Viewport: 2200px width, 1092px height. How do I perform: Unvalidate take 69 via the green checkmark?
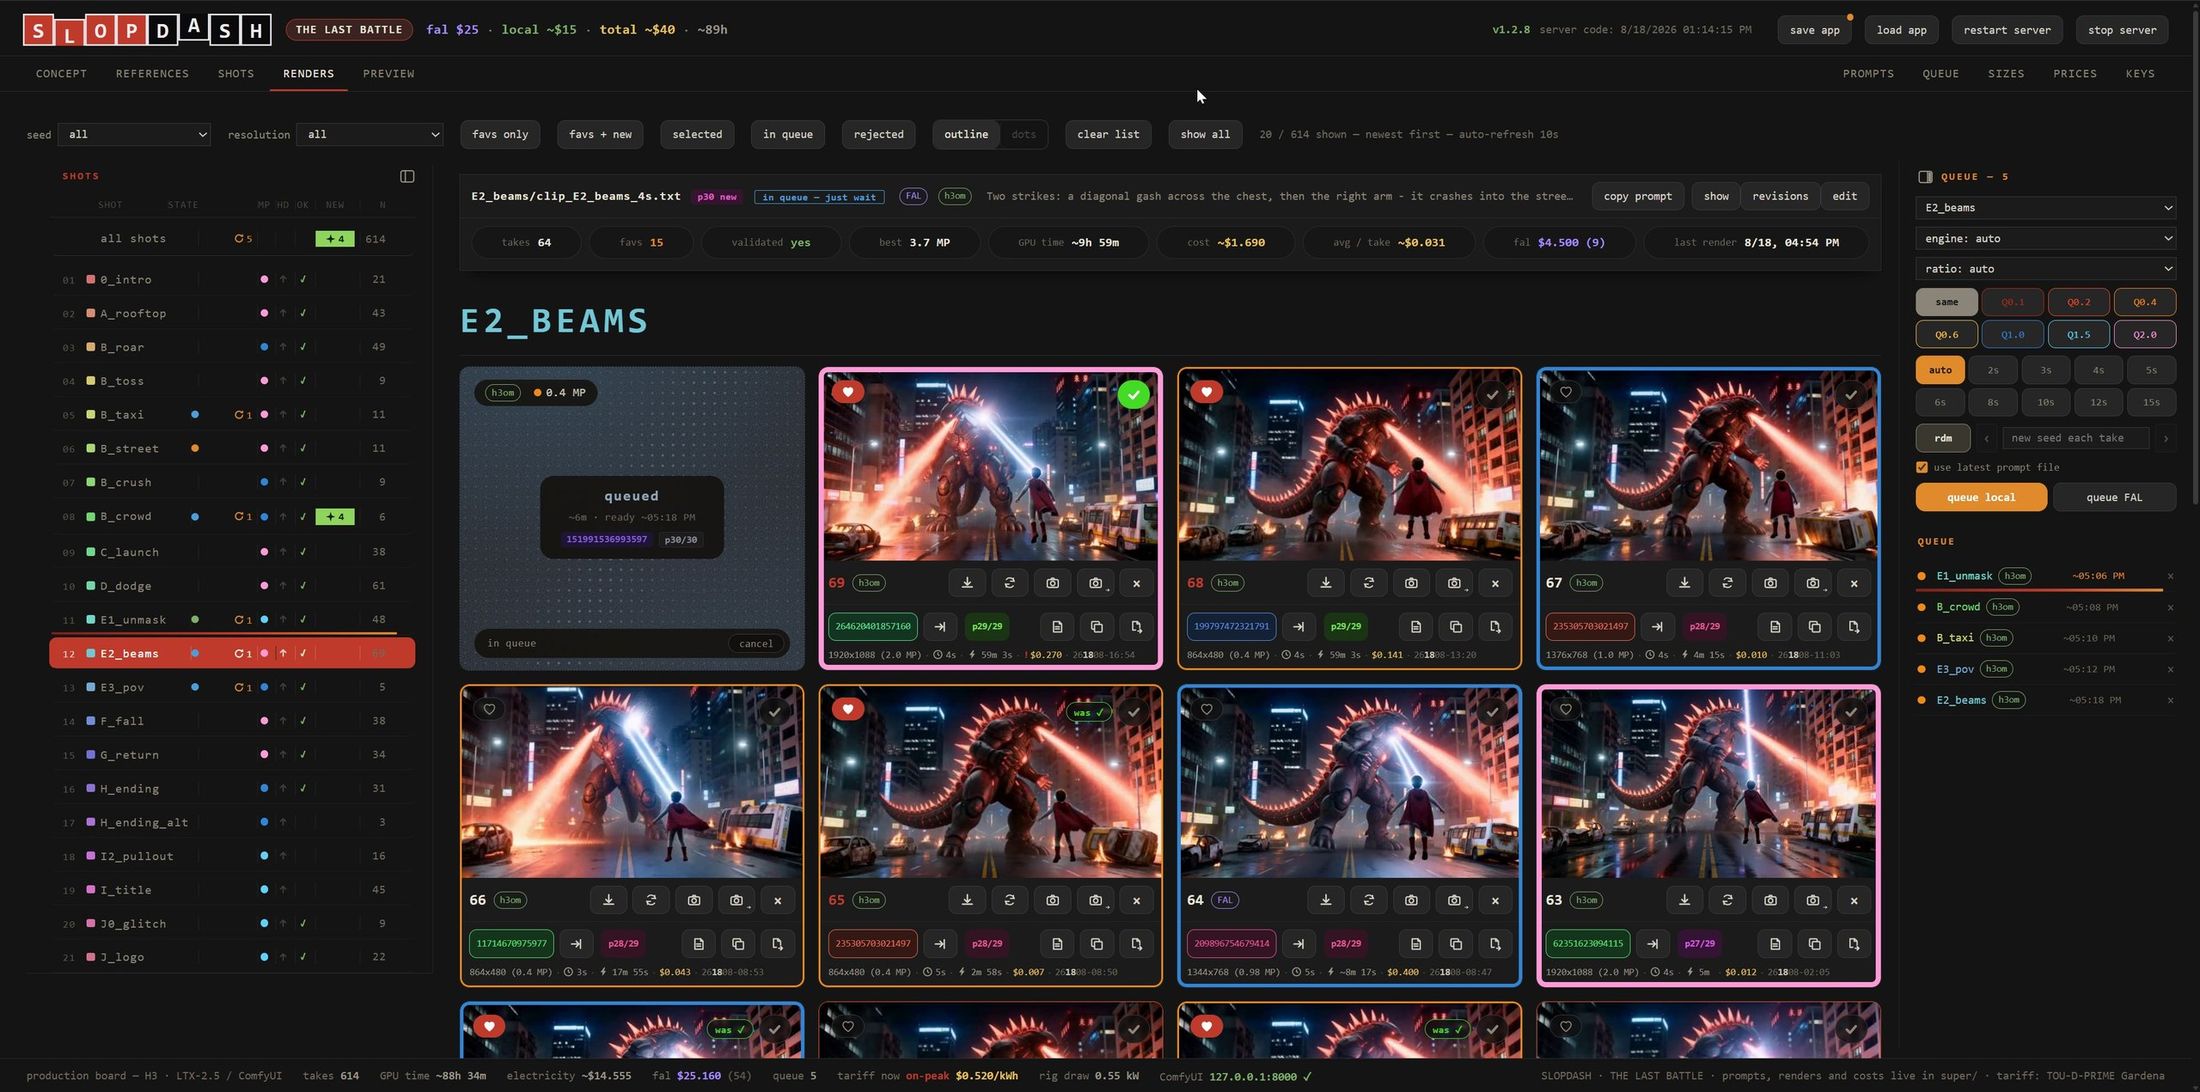[1133, 395]
